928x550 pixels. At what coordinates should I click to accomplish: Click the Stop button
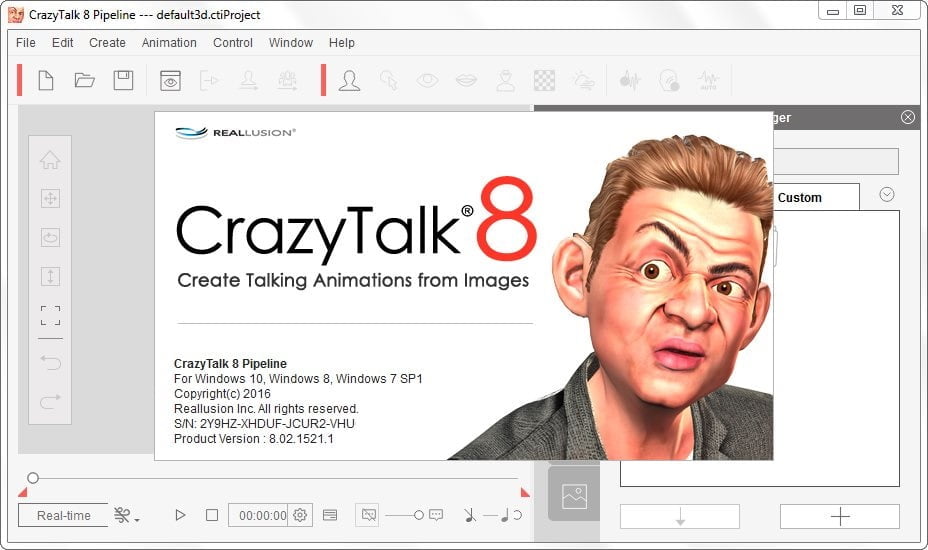coord(212,515)
